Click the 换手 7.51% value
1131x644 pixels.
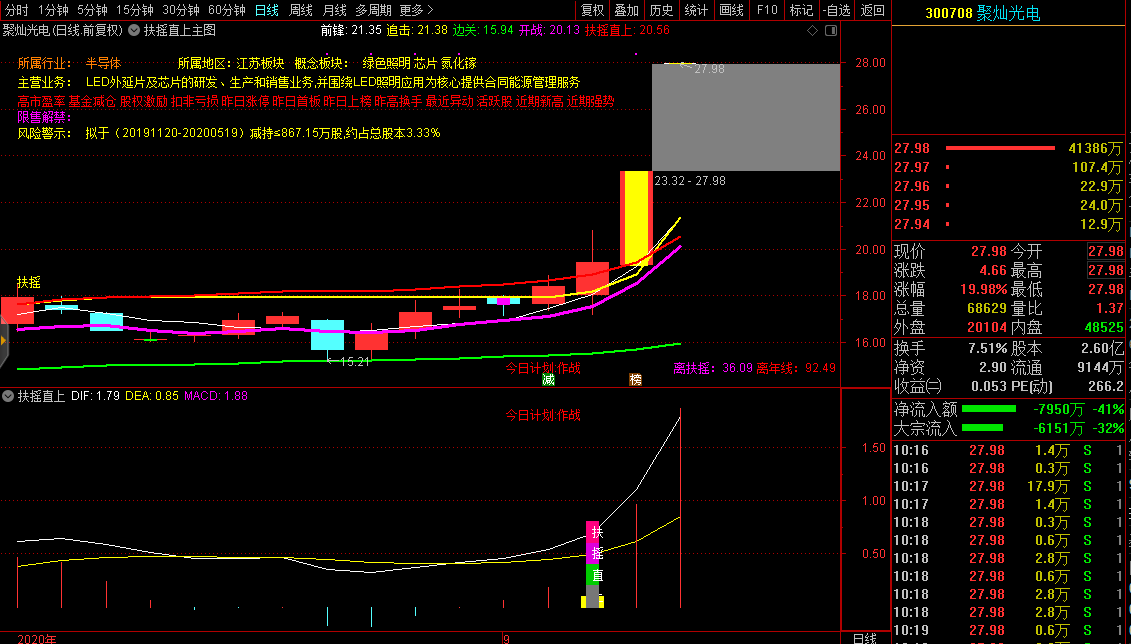987,348
